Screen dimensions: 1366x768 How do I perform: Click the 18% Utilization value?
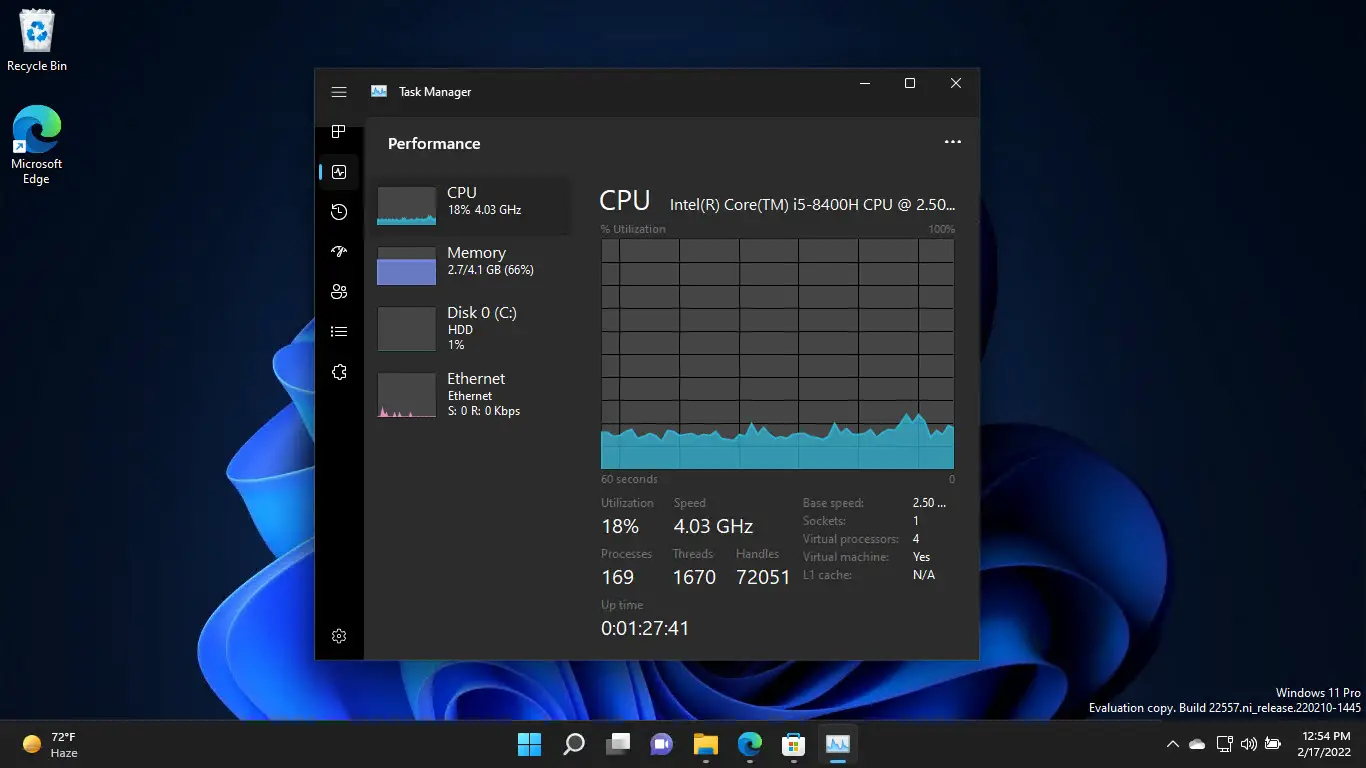[620, 526]
